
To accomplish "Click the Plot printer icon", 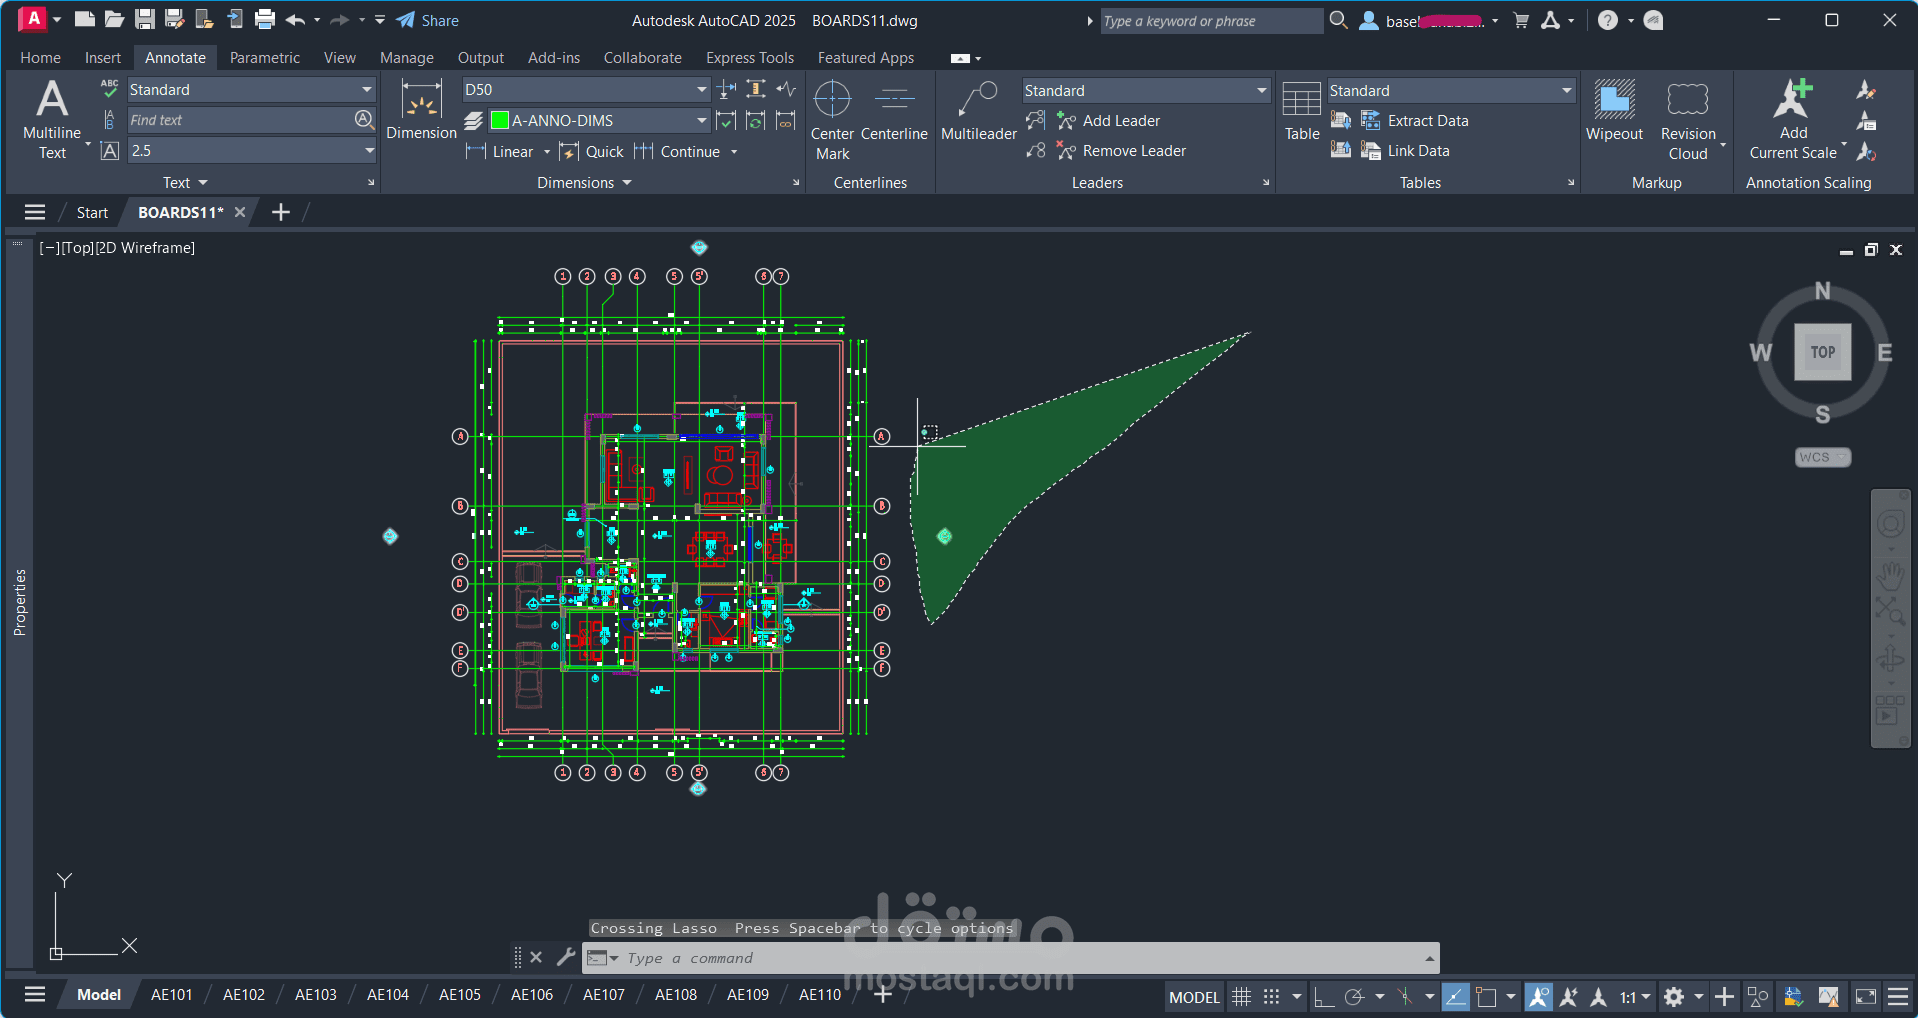I will click(265, 19).
